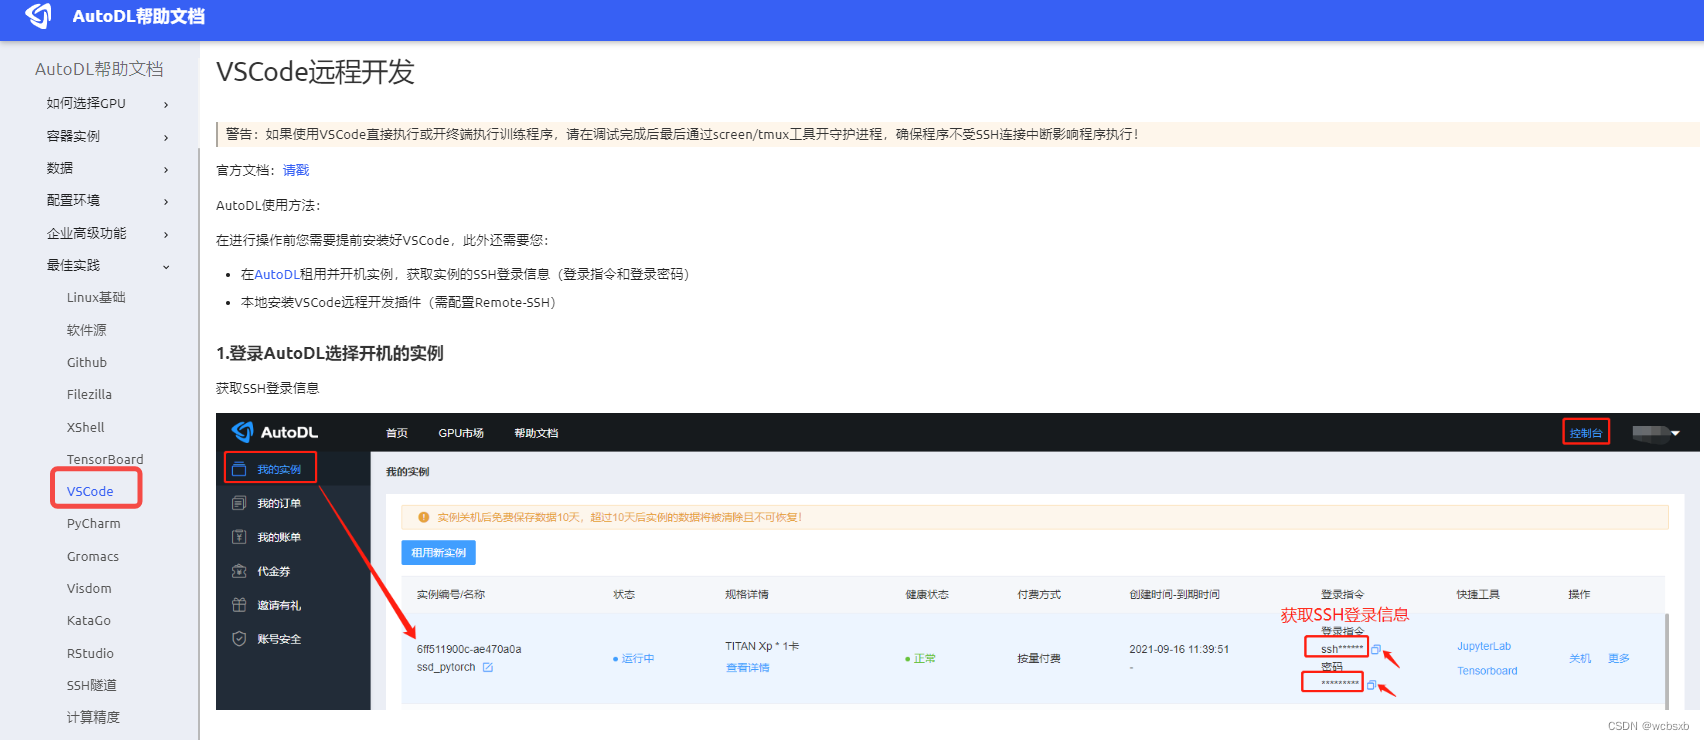Viewport: 1704px width, 740px height.
Task: Click the 控制台 button in console header
Action: (1586, 432)
